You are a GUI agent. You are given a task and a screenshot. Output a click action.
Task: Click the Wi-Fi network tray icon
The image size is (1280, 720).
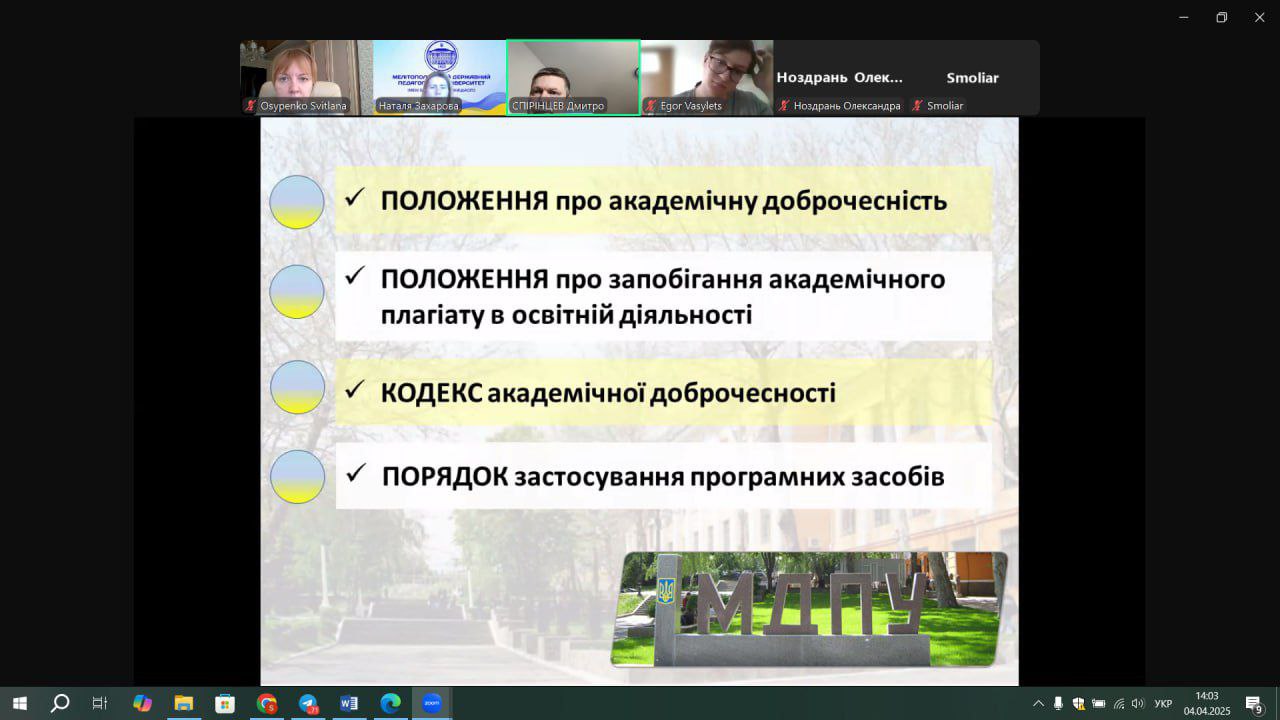[1118, 703]
